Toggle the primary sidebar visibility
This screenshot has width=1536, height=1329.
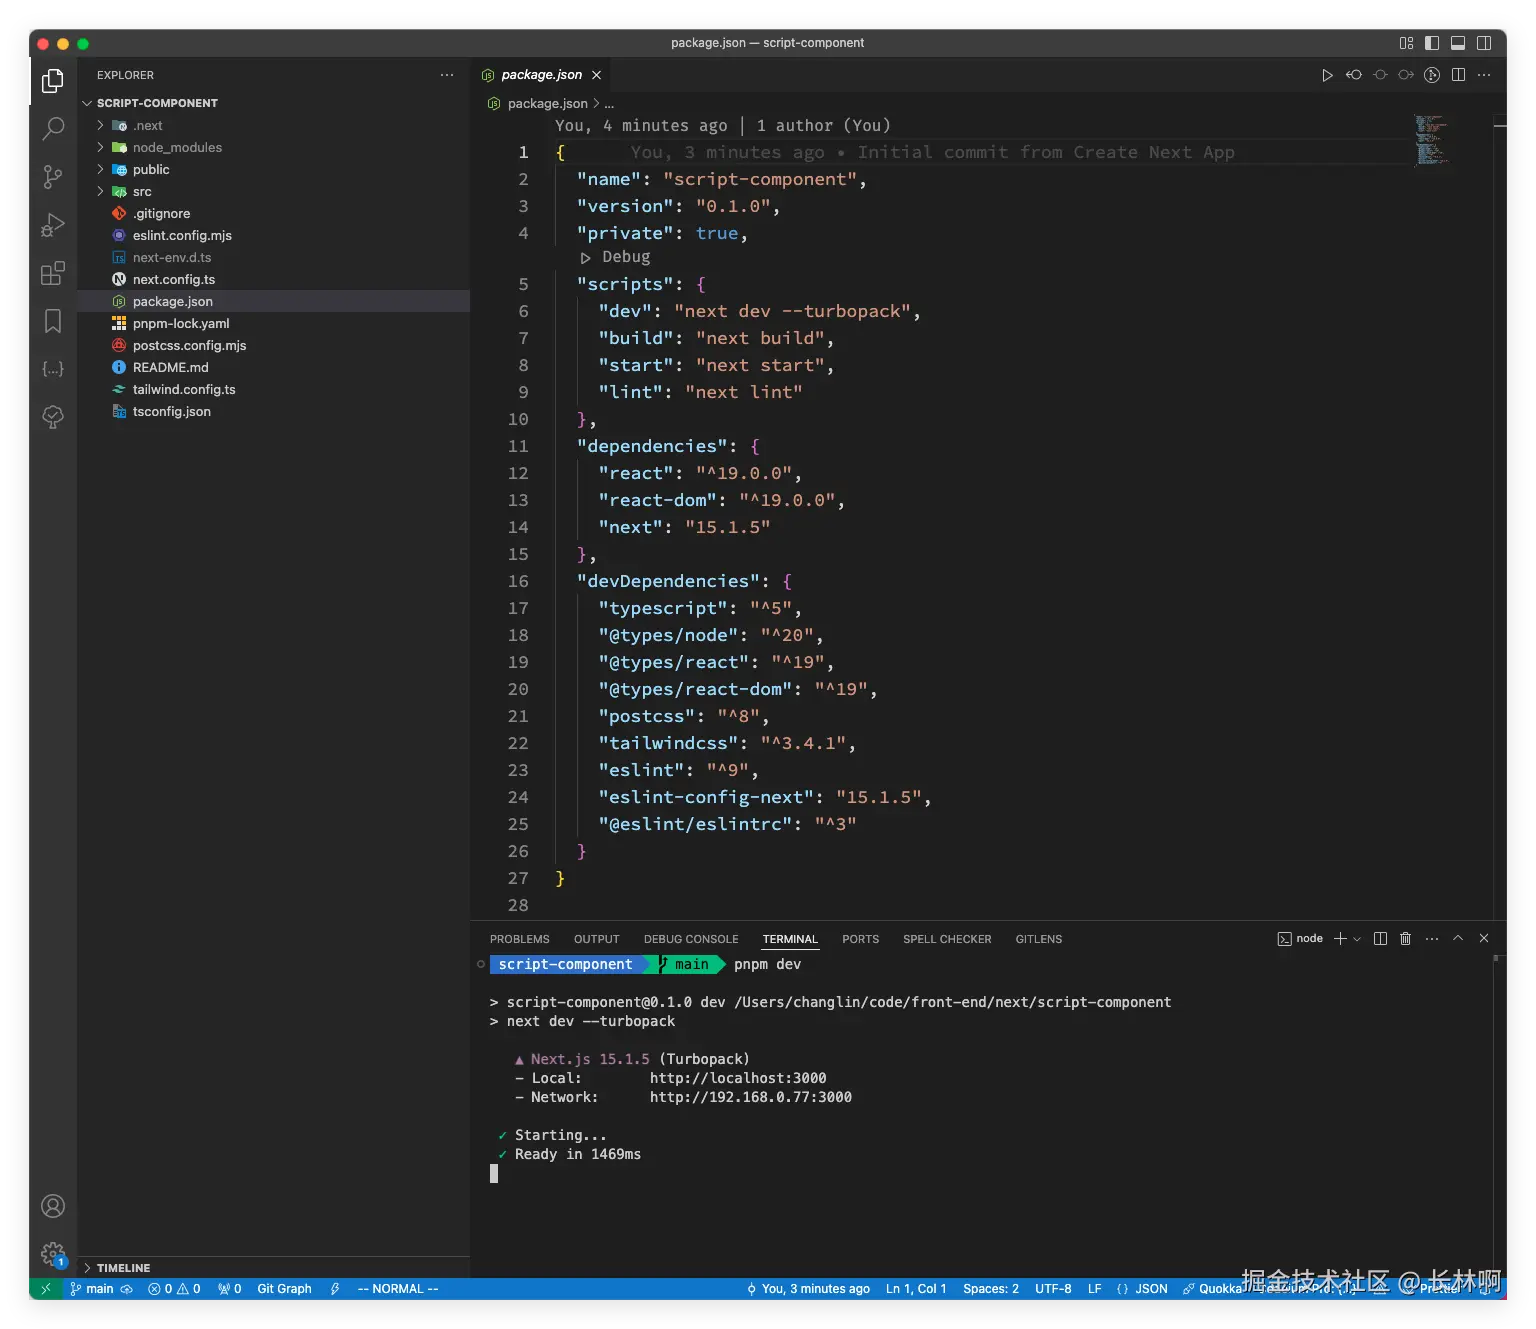pyautogui.click(x=1432, y=43)
